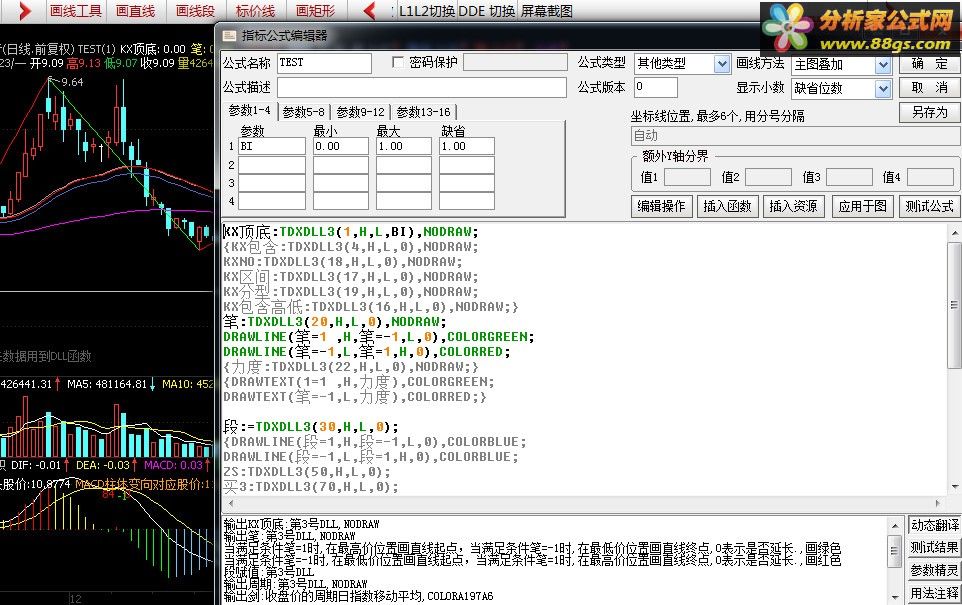
Task: Open the 显示小数 dropdown
Action: (x=883, y=88)
